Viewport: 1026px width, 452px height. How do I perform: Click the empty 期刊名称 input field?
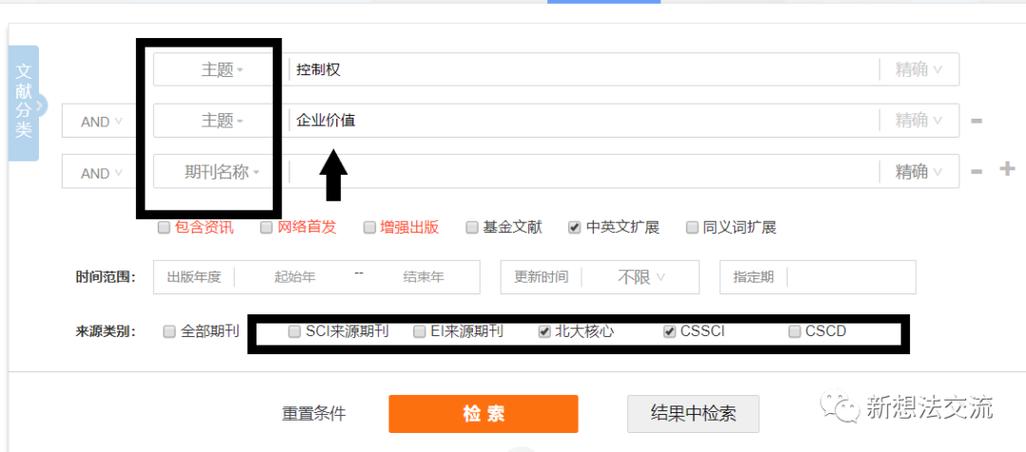tap(584, 172)
